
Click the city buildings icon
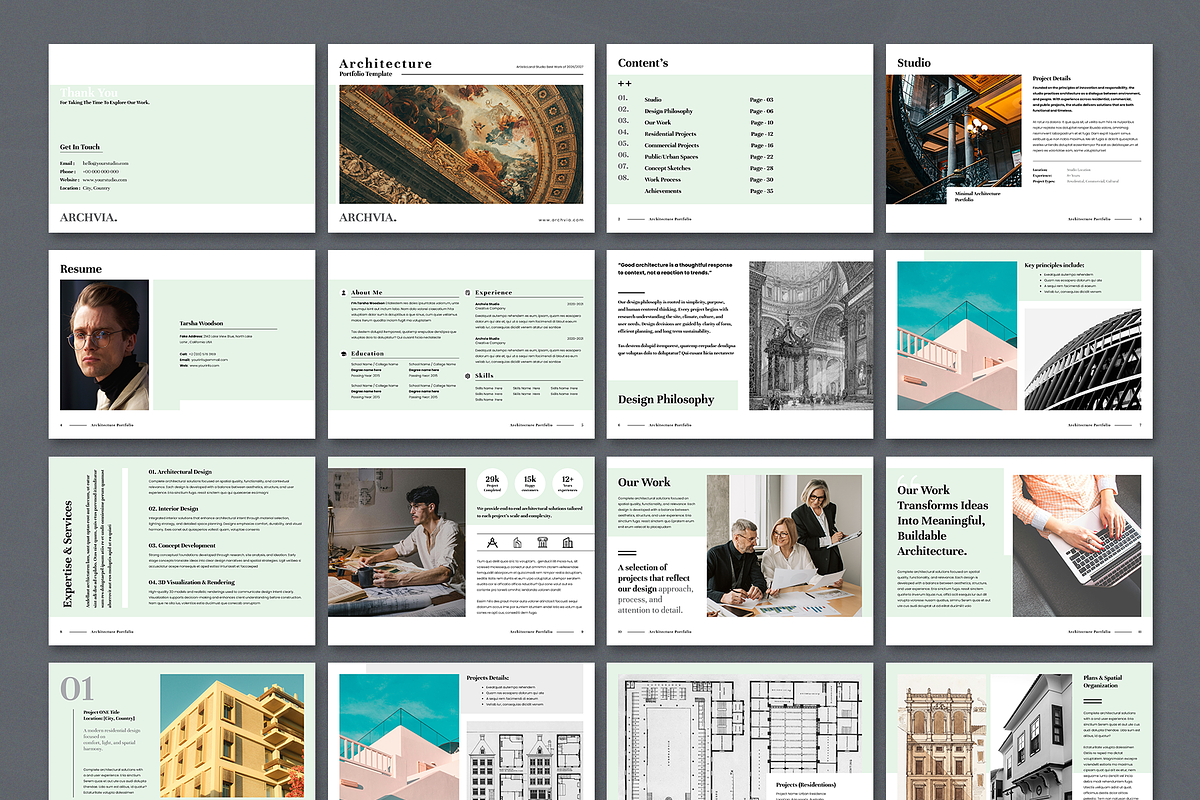point(567,543)
